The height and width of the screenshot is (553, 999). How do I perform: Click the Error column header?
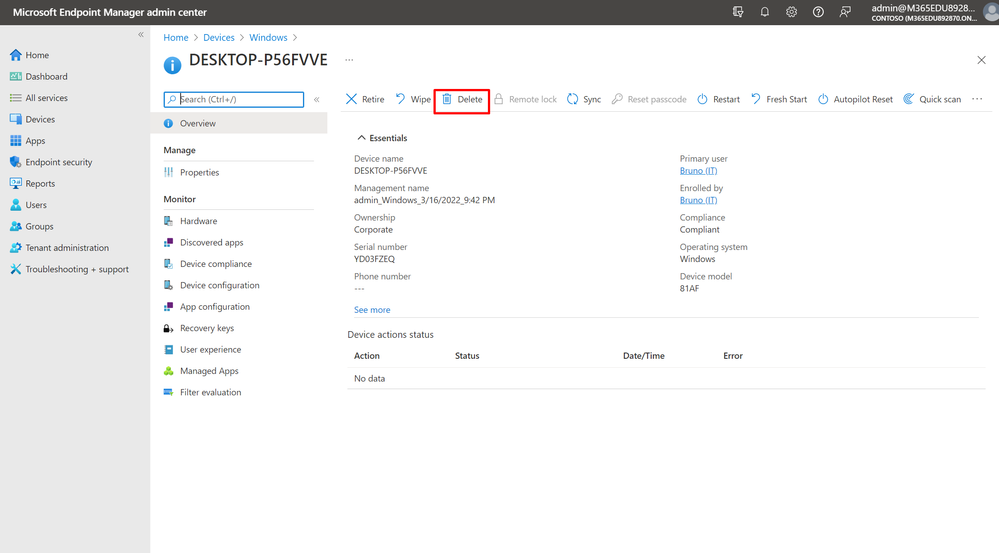pyautogui.click(x=733, y=356)
